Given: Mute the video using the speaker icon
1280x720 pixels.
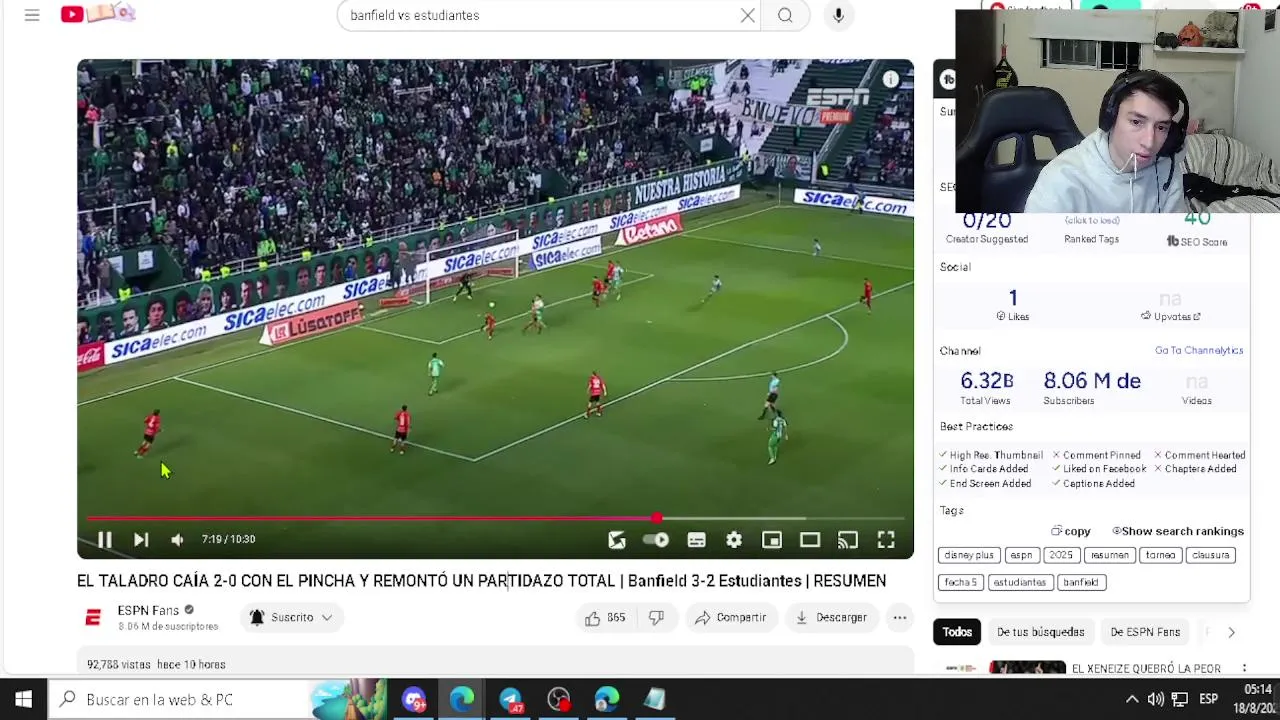Looking at the screenshot, I should (177, 540).
